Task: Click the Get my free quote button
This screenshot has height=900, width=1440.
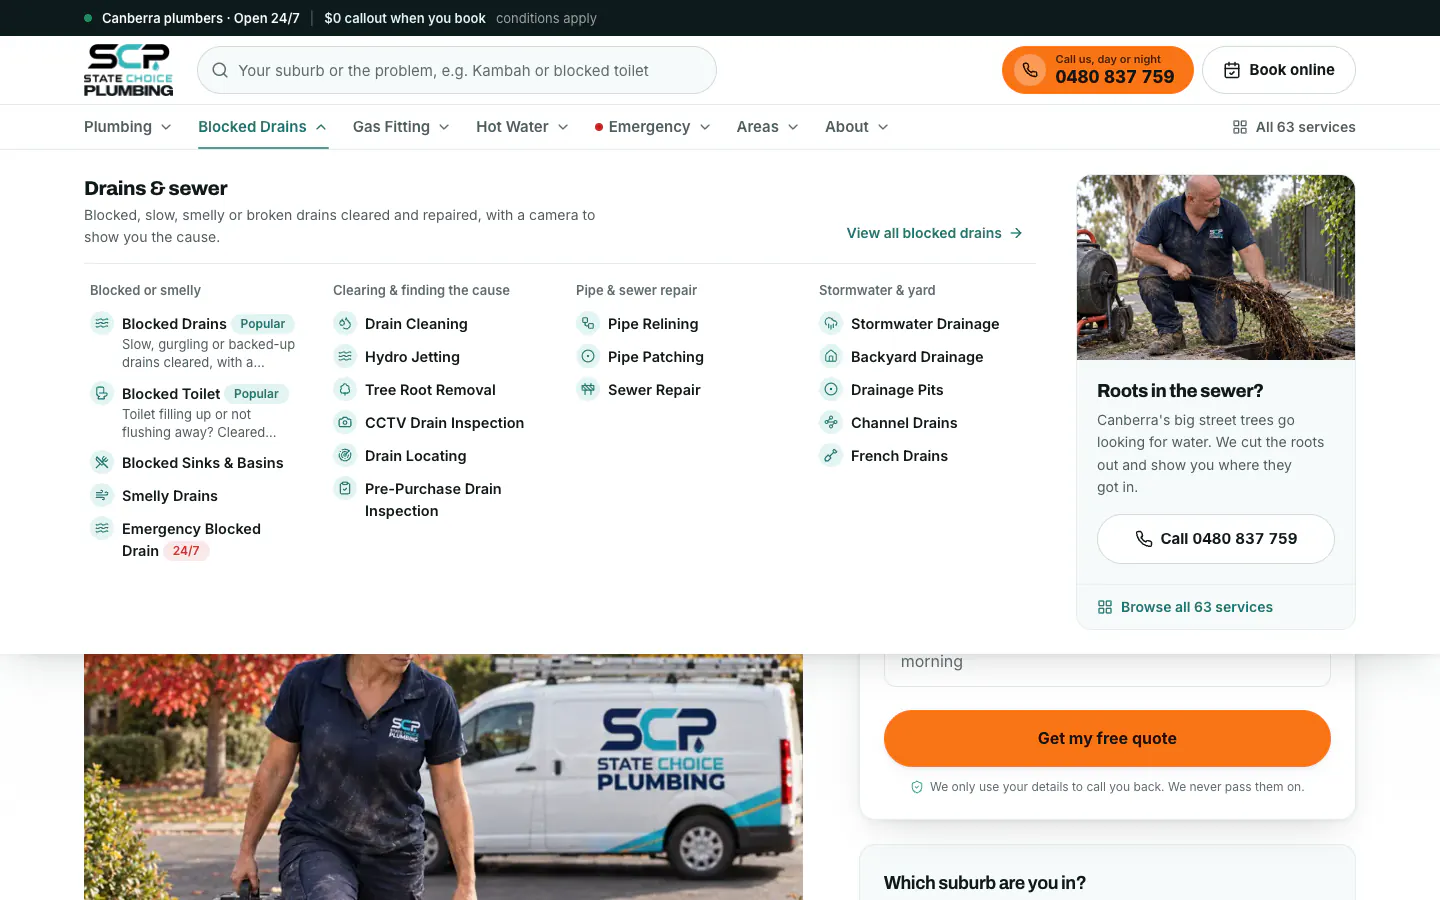Action: tap(1107, 739)
